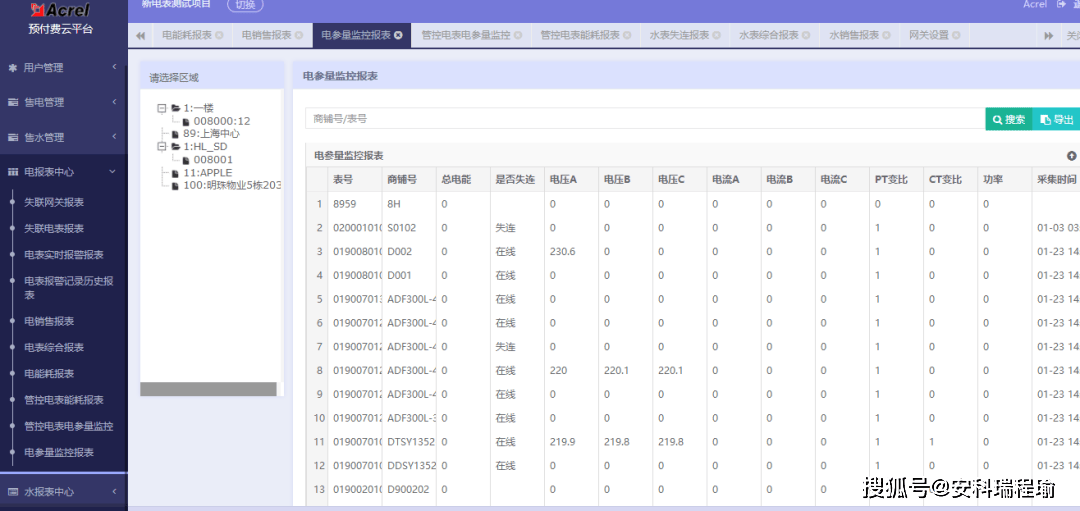Click the logout icon at top right
The height and width of the screenshot is (511, 1080).
(1061, 4)
